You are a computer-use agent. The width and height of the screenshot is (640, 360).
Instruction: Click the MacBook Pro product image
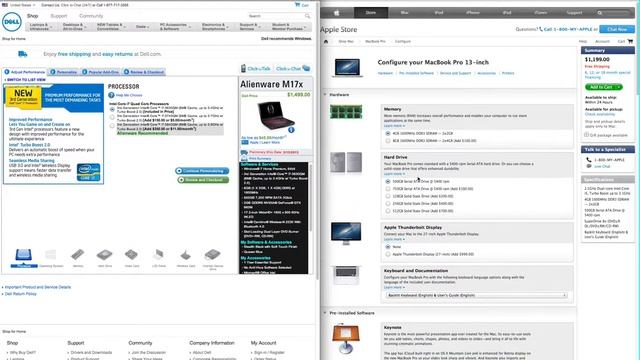click(347, 67)
